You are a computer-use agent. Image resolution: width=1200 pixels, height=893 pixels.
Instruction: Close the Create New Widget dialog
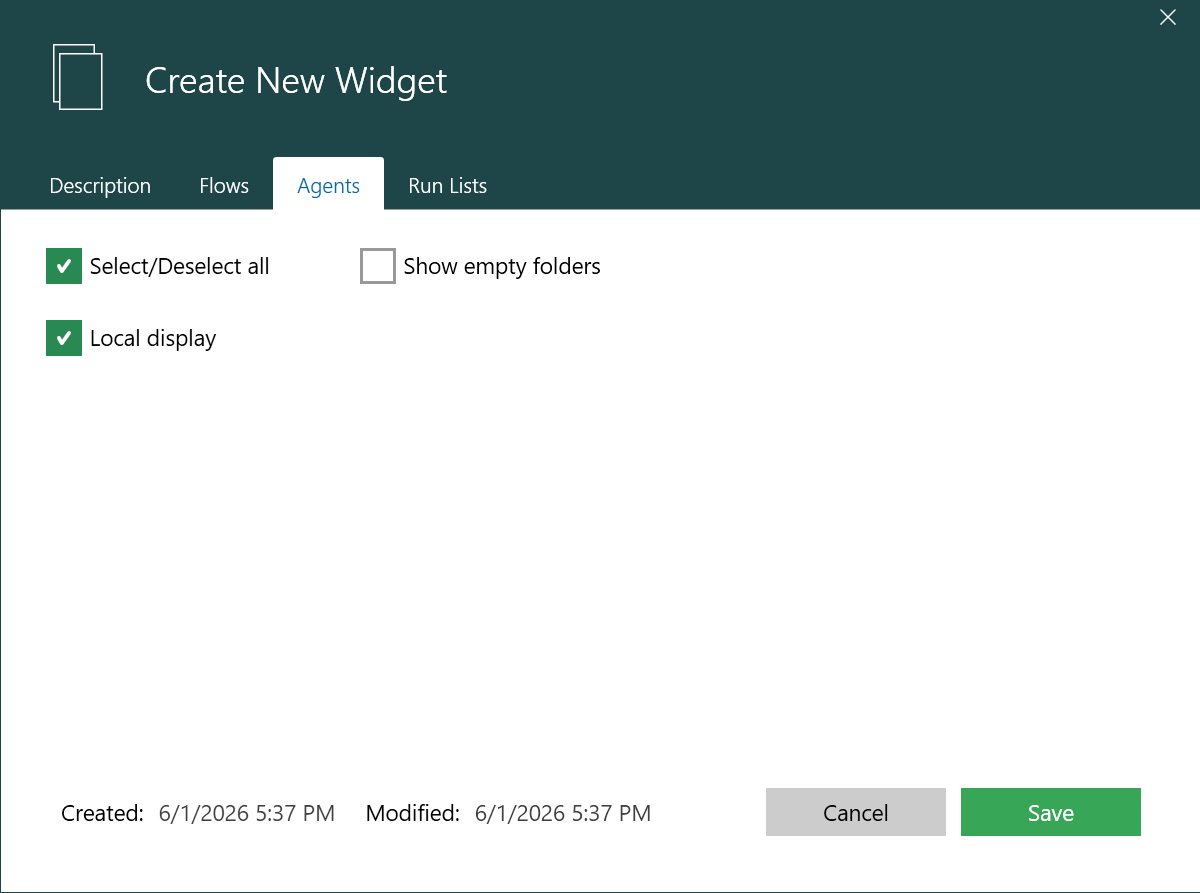(1167, 17)
